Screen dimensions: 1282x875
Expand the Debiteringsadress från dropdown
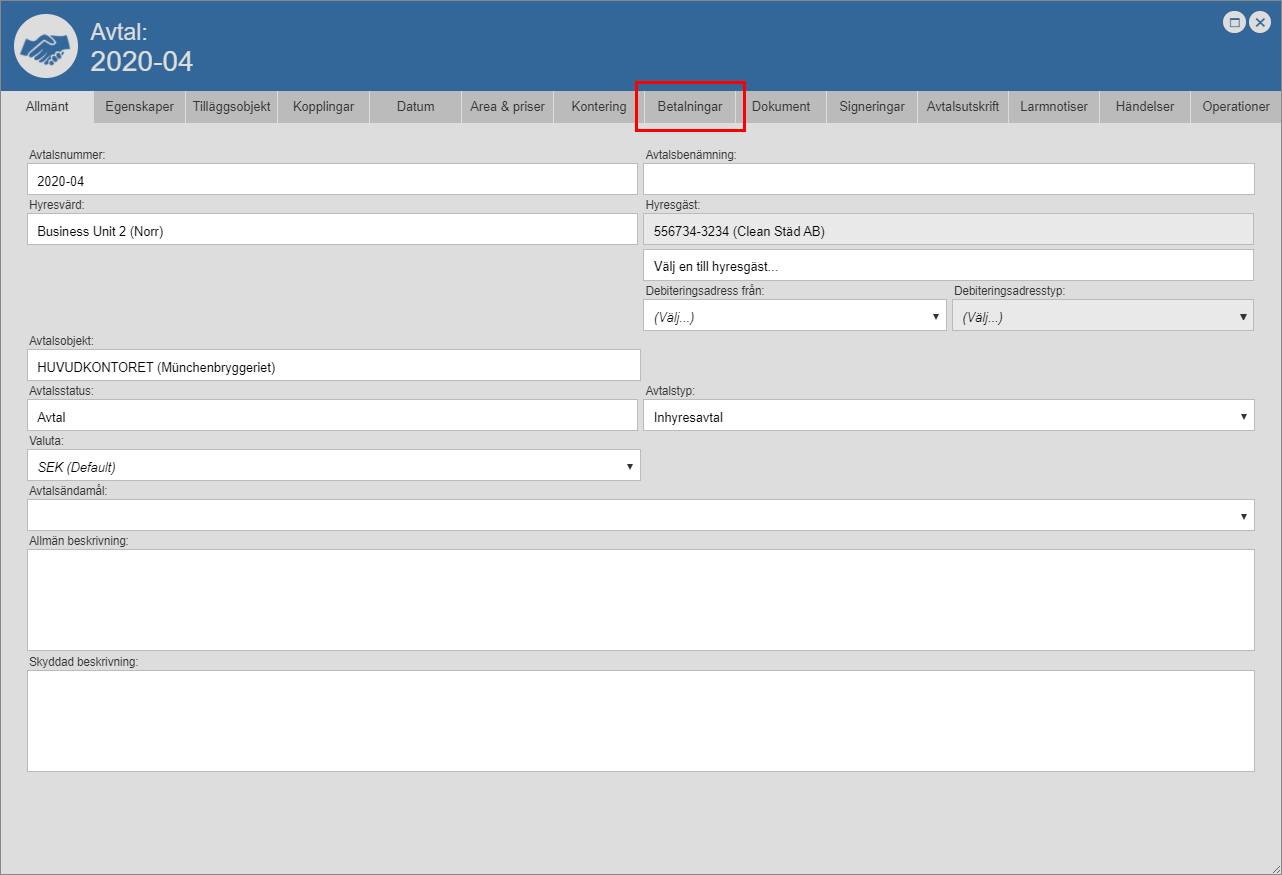pos(794,316)
